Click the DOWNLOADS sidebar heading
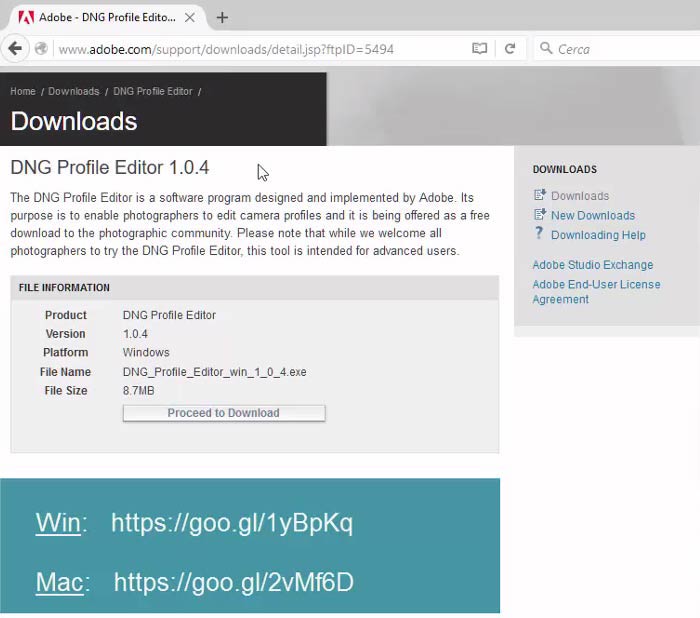This screenshot has width=700, height=618. click(564, 169)
